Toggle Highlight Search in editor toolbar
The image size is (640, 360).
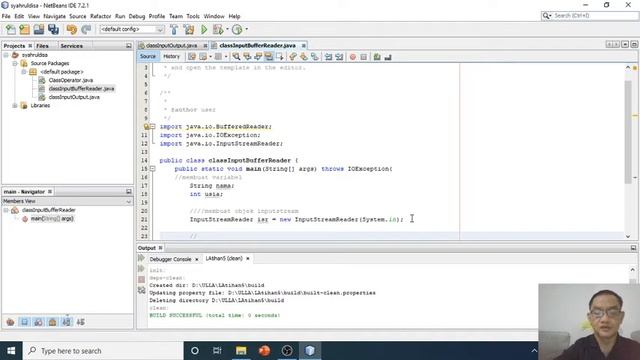tap(269, 57)
